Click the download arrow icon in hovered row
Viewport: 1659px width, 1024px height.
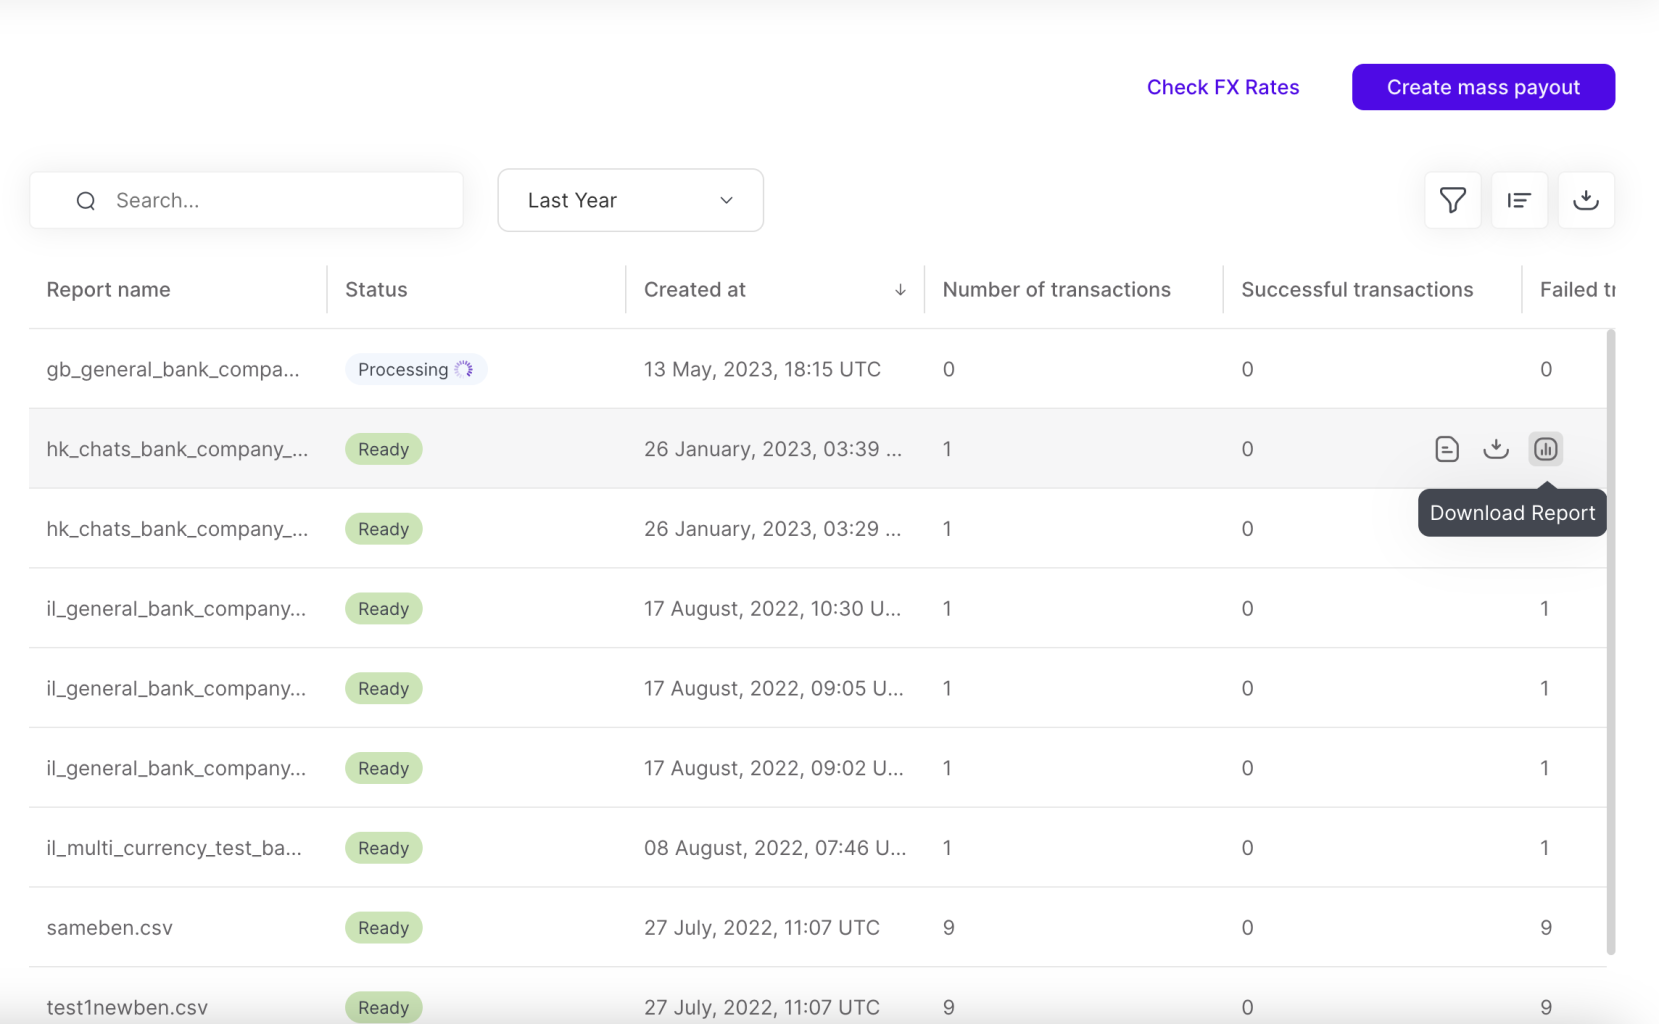[x=1495, y=449]
